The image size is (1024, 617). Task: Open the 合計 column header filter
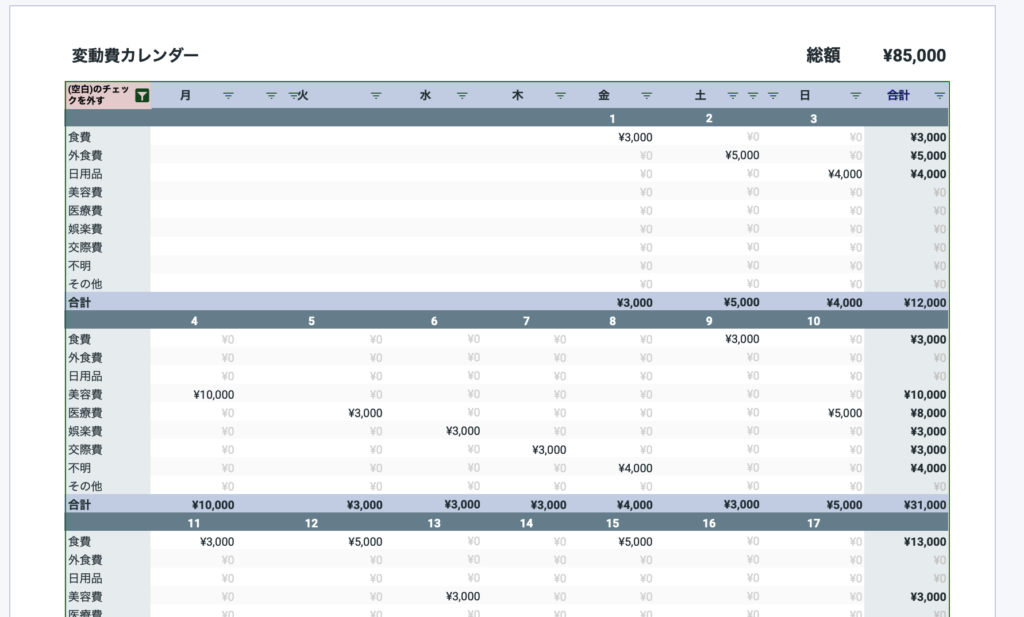point(939,96)
